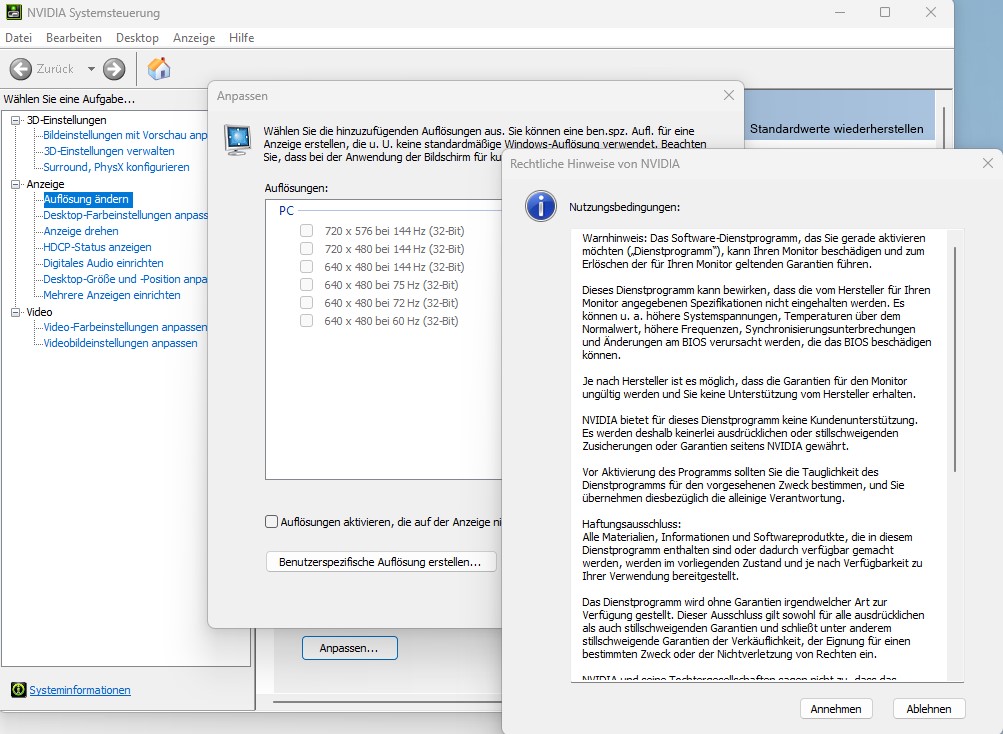This screenshot has height=734, width=1003.
Task: Select HDCP-Status anzeigen tree item
Action: [97, 247]
